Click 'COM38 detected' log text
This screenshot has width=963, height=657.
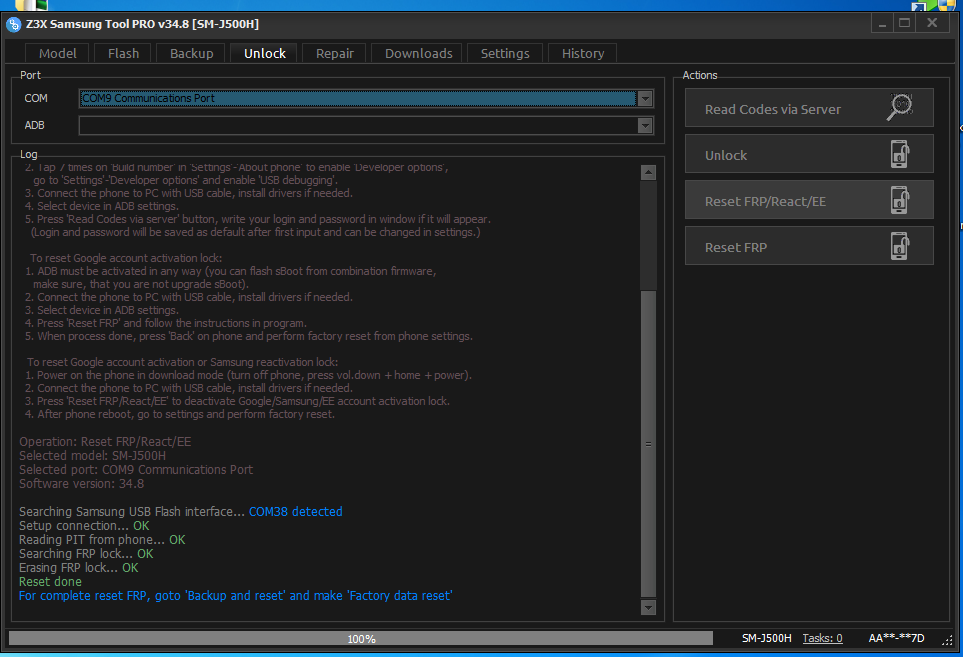click(295, 511)
